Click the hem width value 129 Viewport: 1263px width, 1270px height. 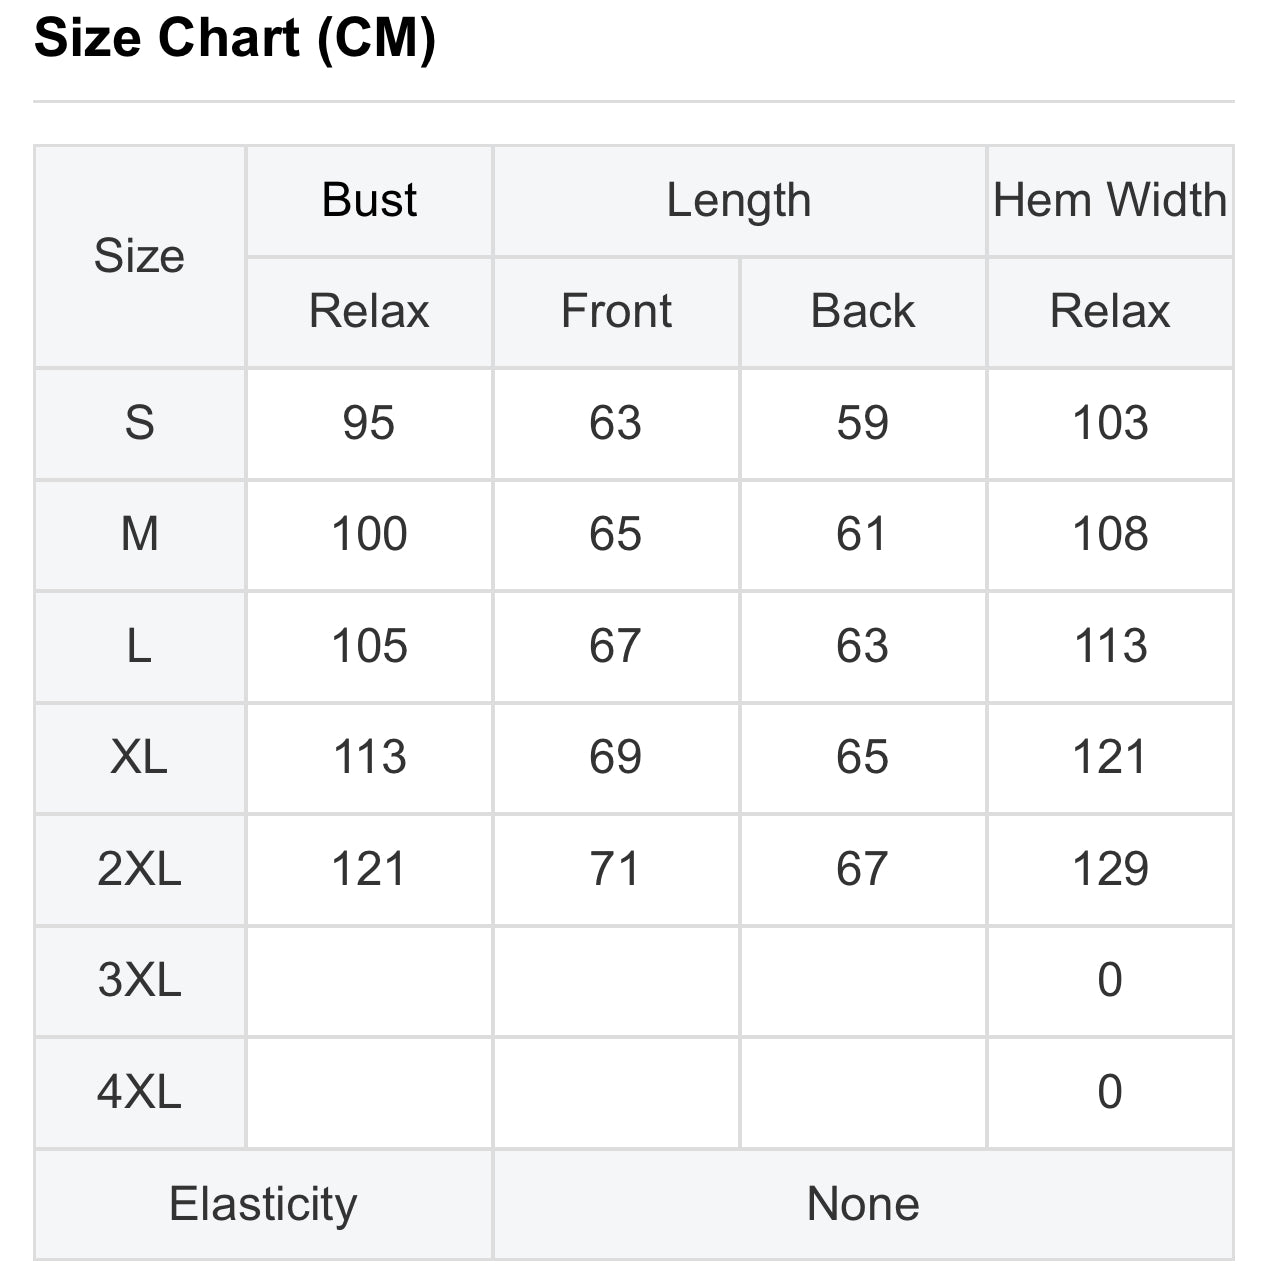click(1110, 870)
